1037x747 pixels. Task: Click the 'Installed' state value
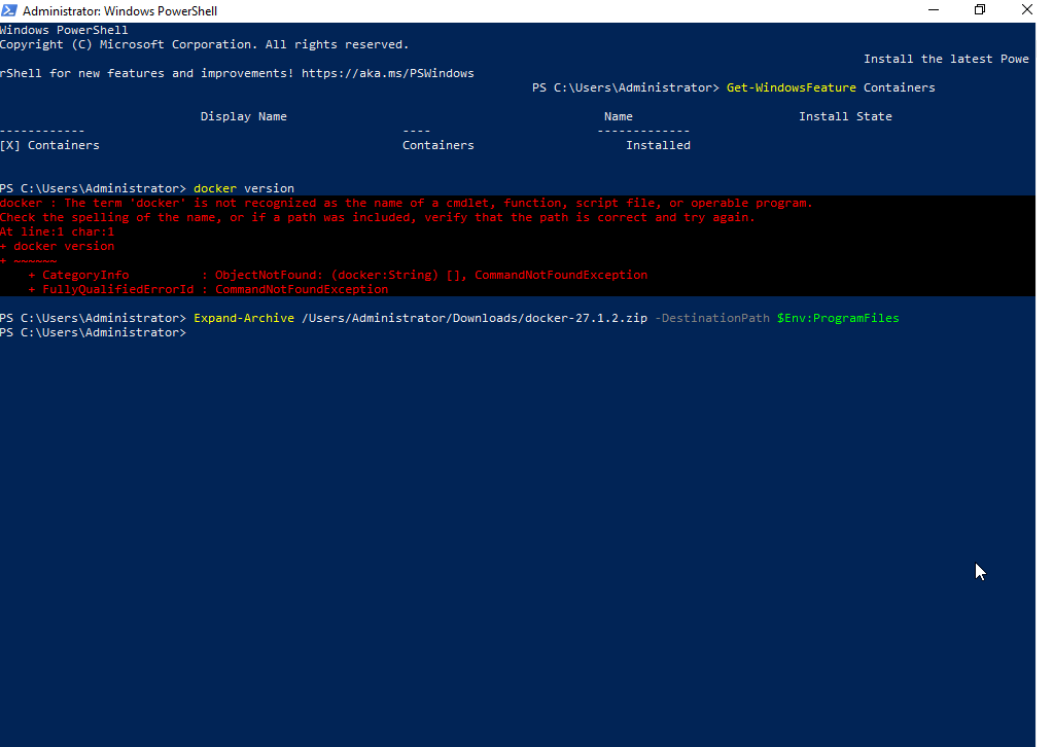658,145
